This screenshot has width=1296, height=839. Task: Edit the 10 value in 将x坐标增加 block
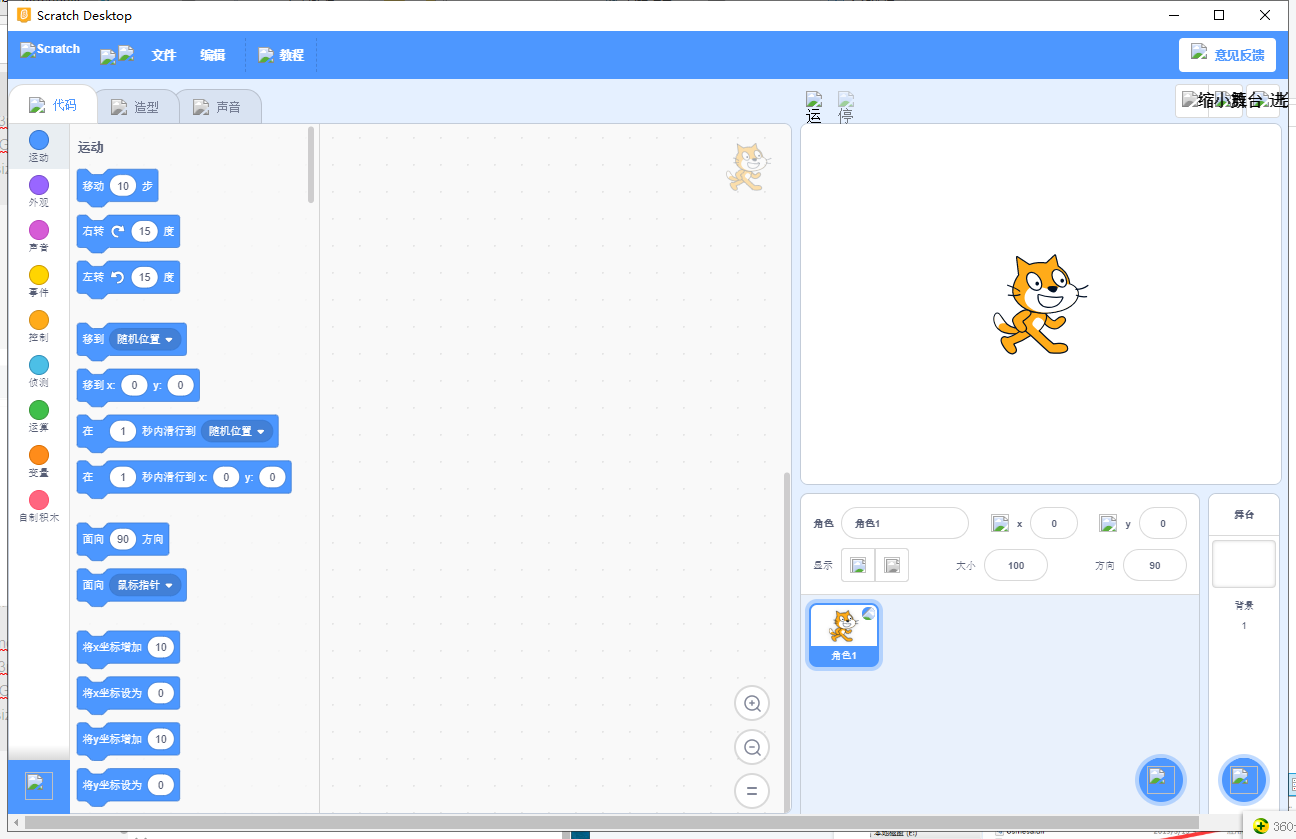(161, 647)
